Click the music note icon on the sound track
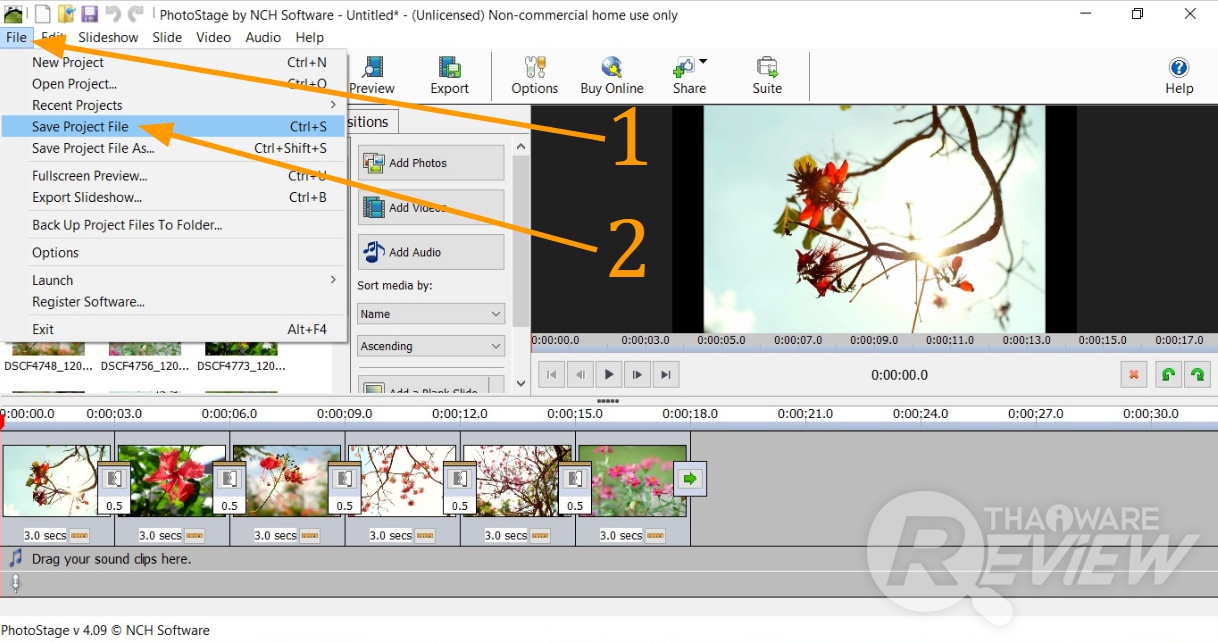Viewport: 1218px width, 642px height. coord(15,558)
